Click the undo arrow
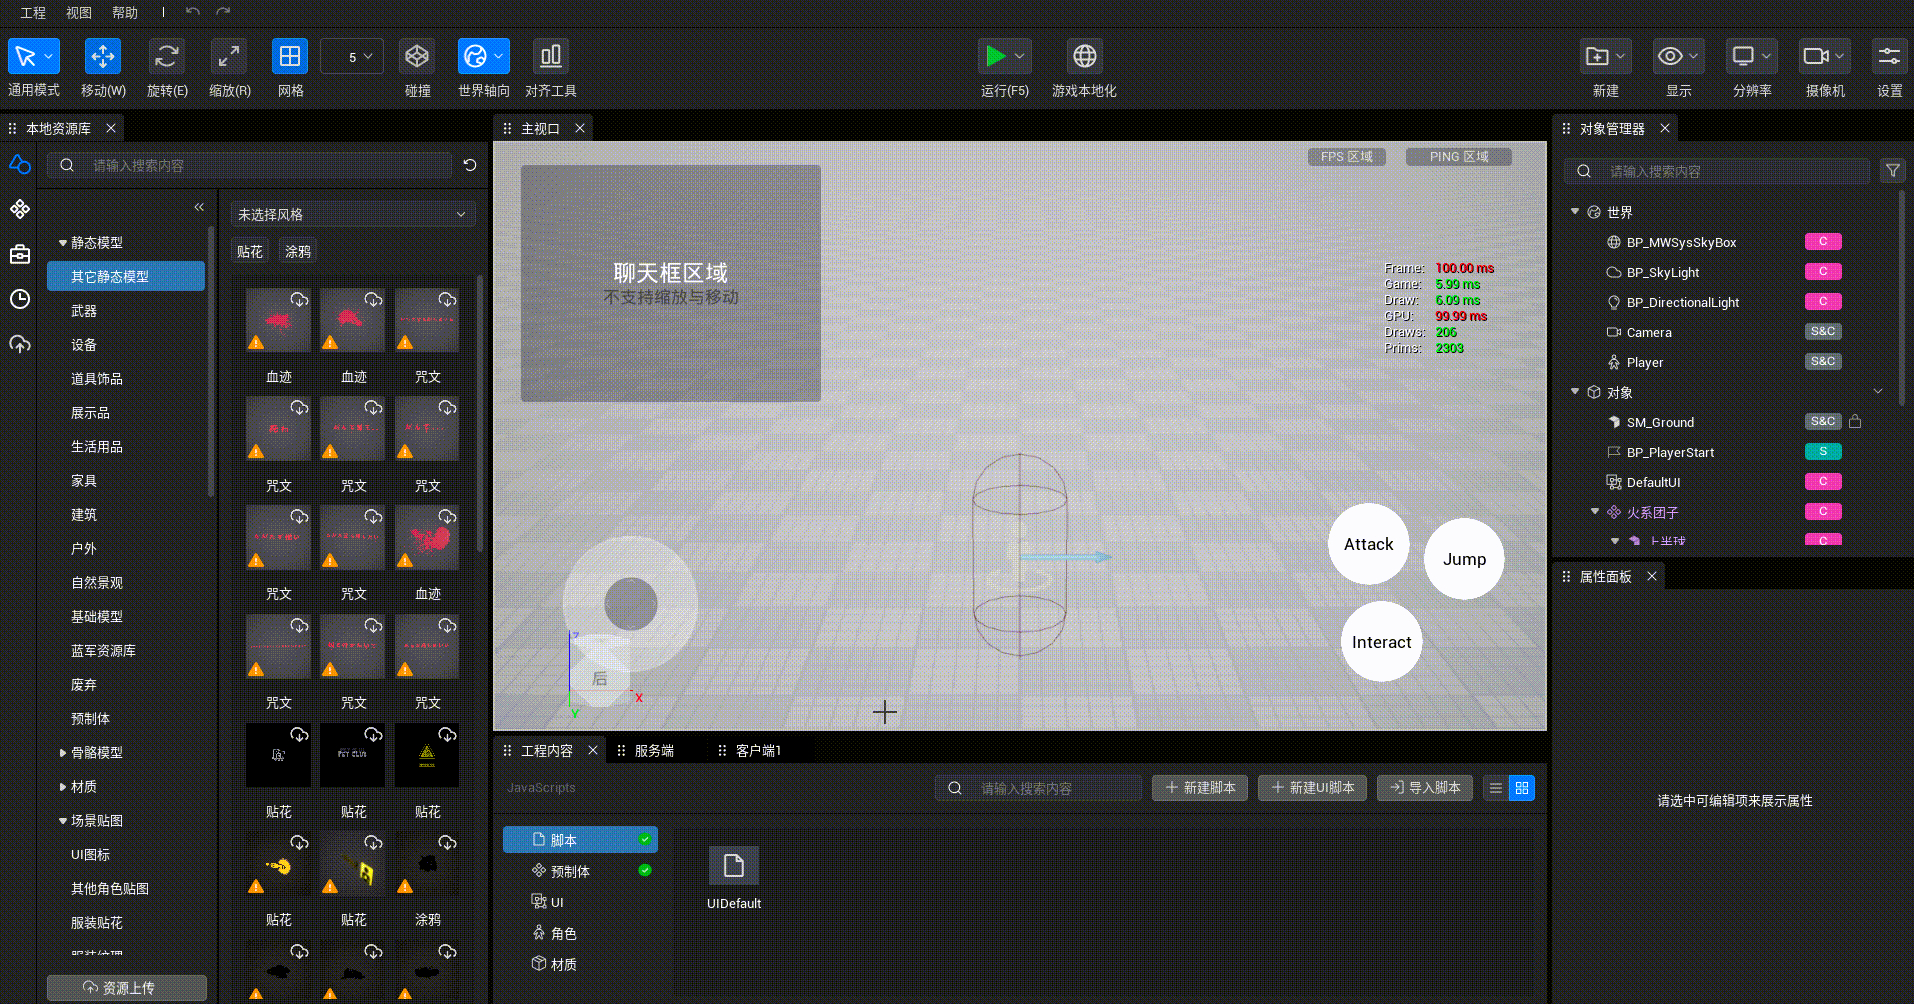Screen dimensions: 1914x1004 (x=192, y=12)
